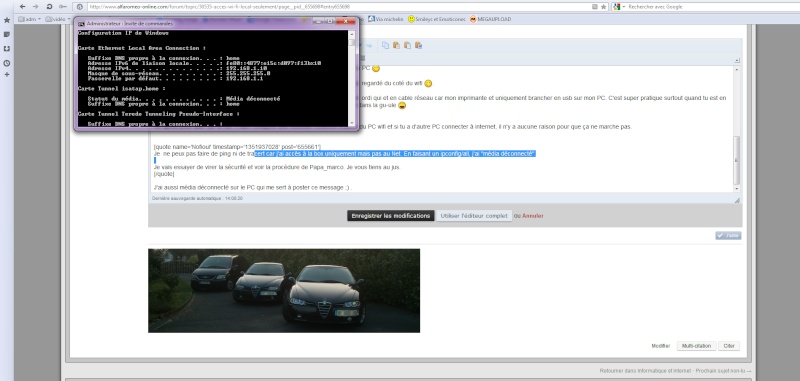The image size is (800, 381).
Task: Click 'J'ai aussi média déconnecté' line in editor
Action: point(253,188)
